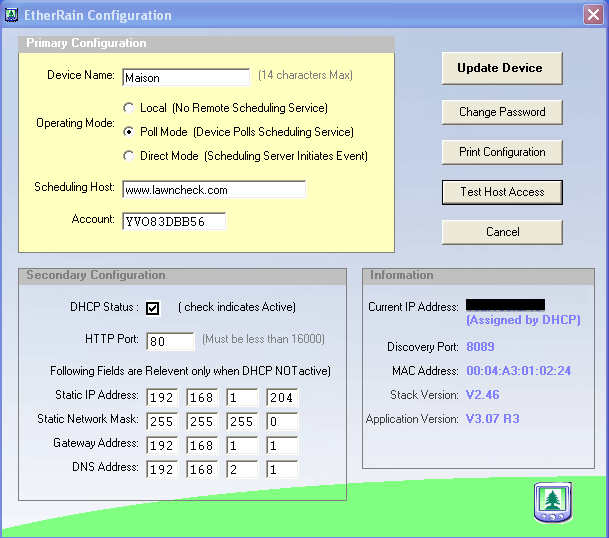Click Static Network Mask last octet 0
Viewport: 609px width, 538px height.
[x=282, y=421]
